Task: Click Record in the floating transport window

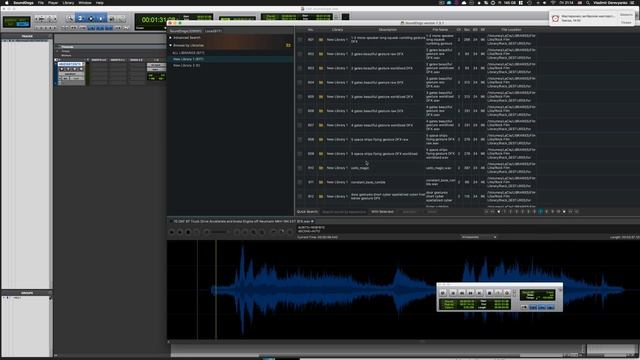Action: [x=507, y=293]
